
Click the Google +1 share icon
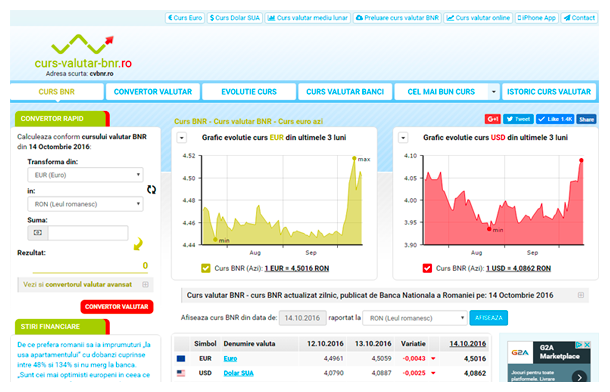pos(493,119)
